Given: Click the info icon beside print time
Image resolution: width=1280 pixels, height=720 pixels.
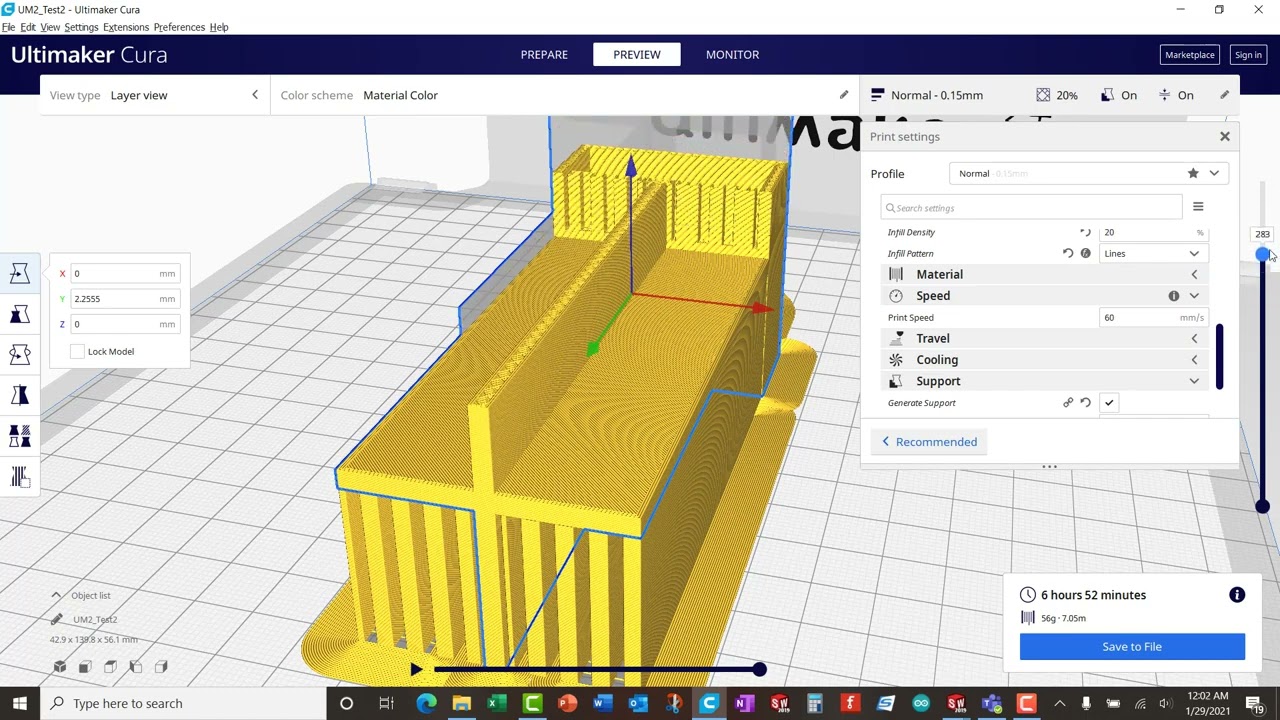Looking at the screenshot, I should pyautogui.click(x=1237, y=595).
